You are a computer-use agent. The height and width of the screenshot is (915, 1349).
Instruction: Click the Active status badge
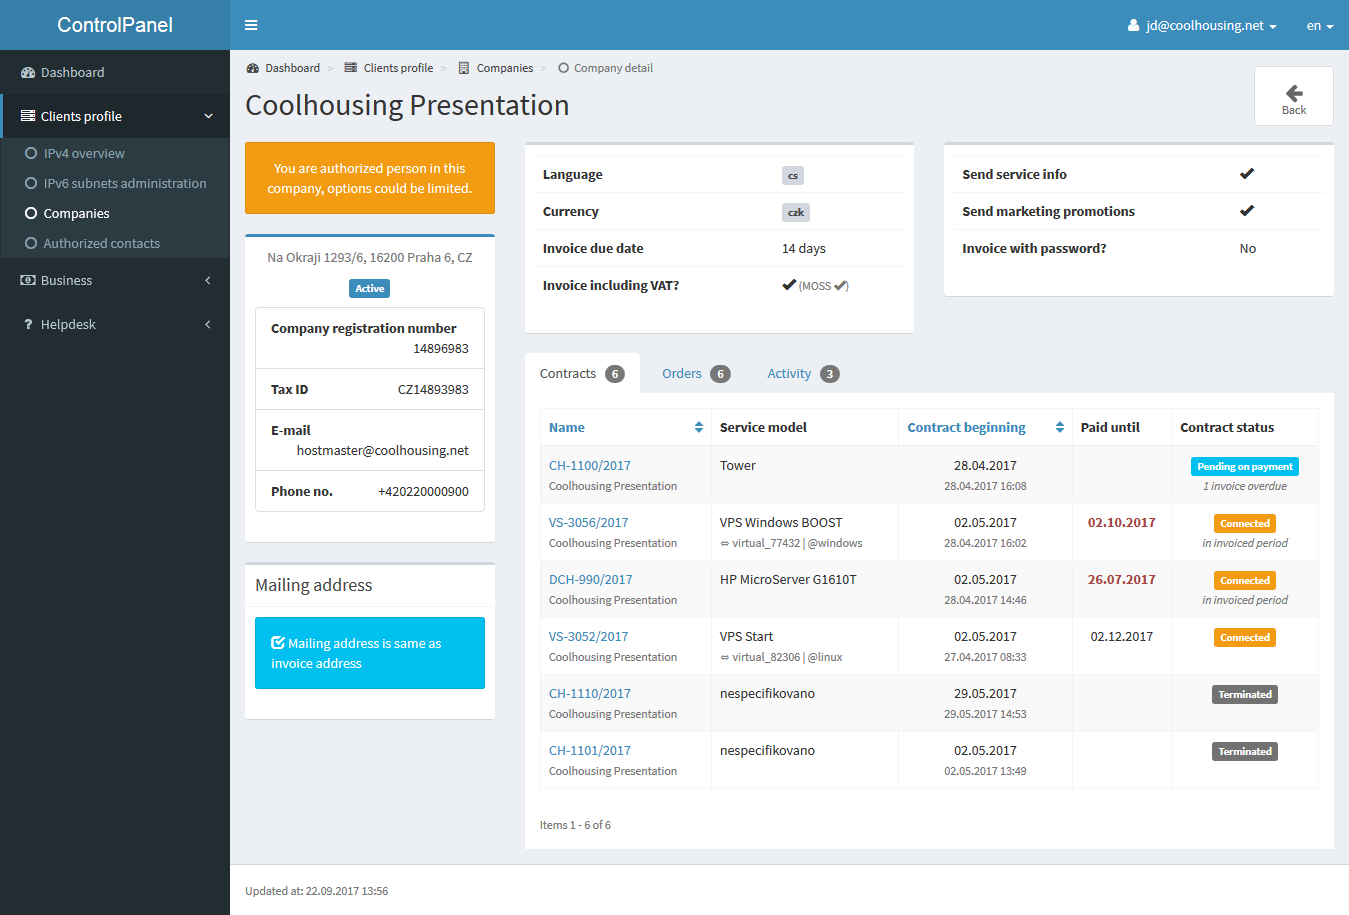pos(370,289)
